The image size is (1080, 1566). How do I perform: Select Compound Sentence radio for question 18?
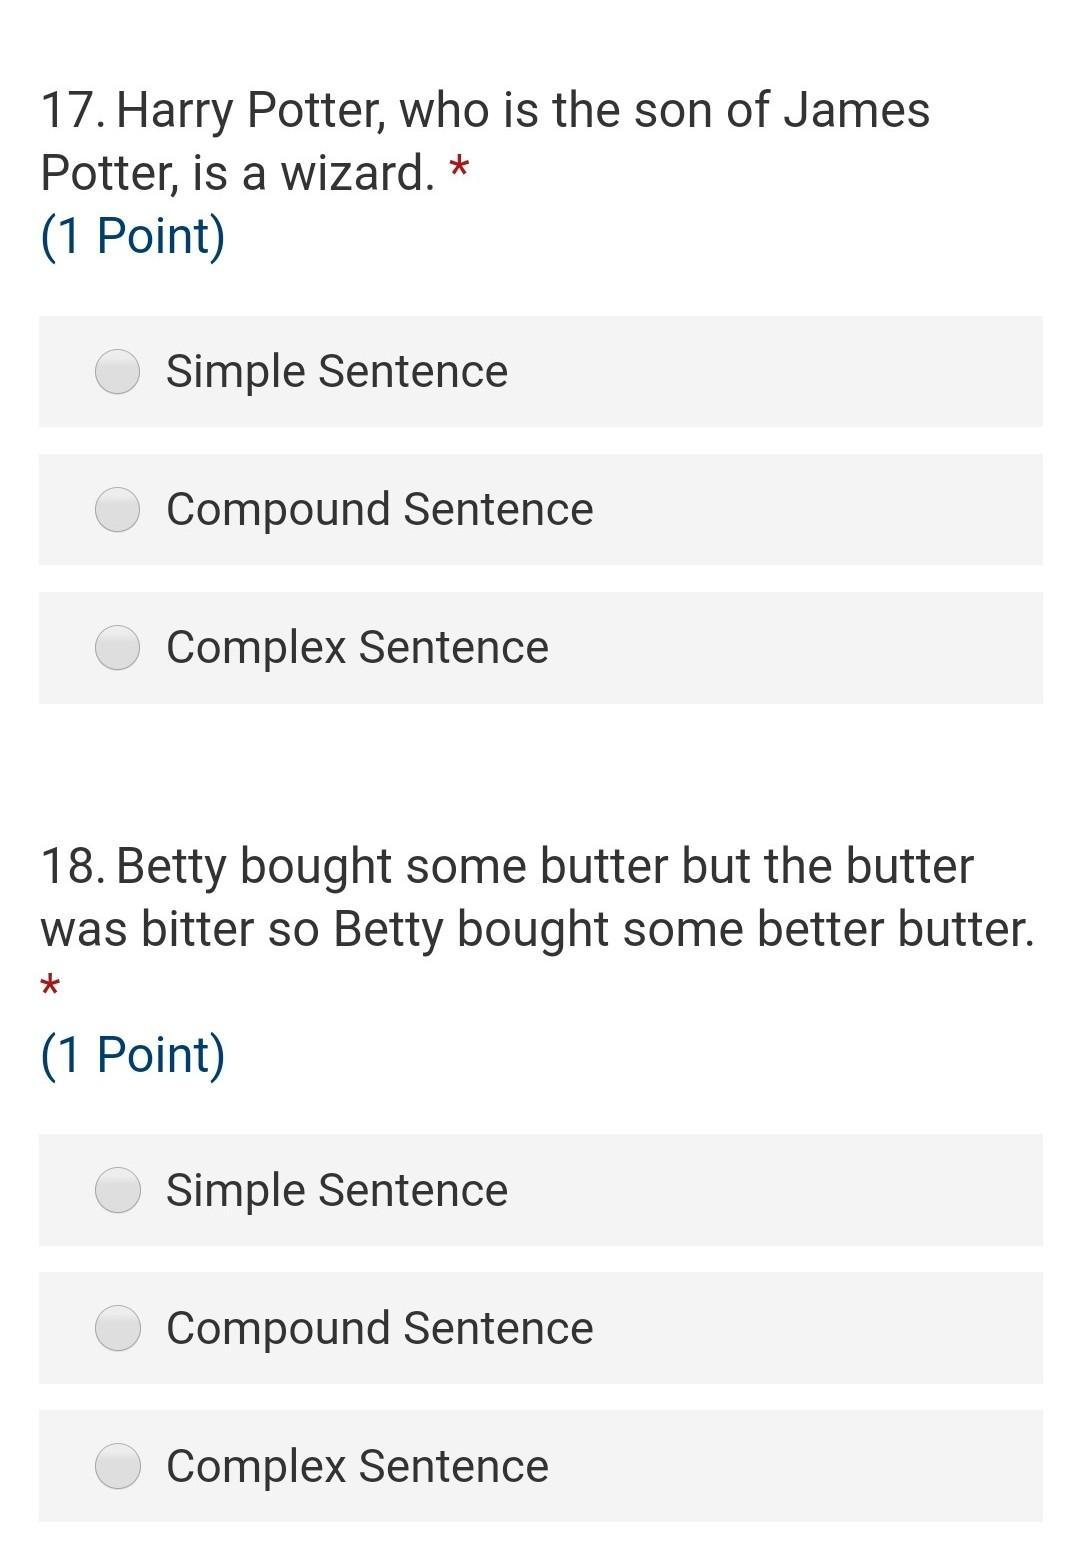click(117, 1328)
